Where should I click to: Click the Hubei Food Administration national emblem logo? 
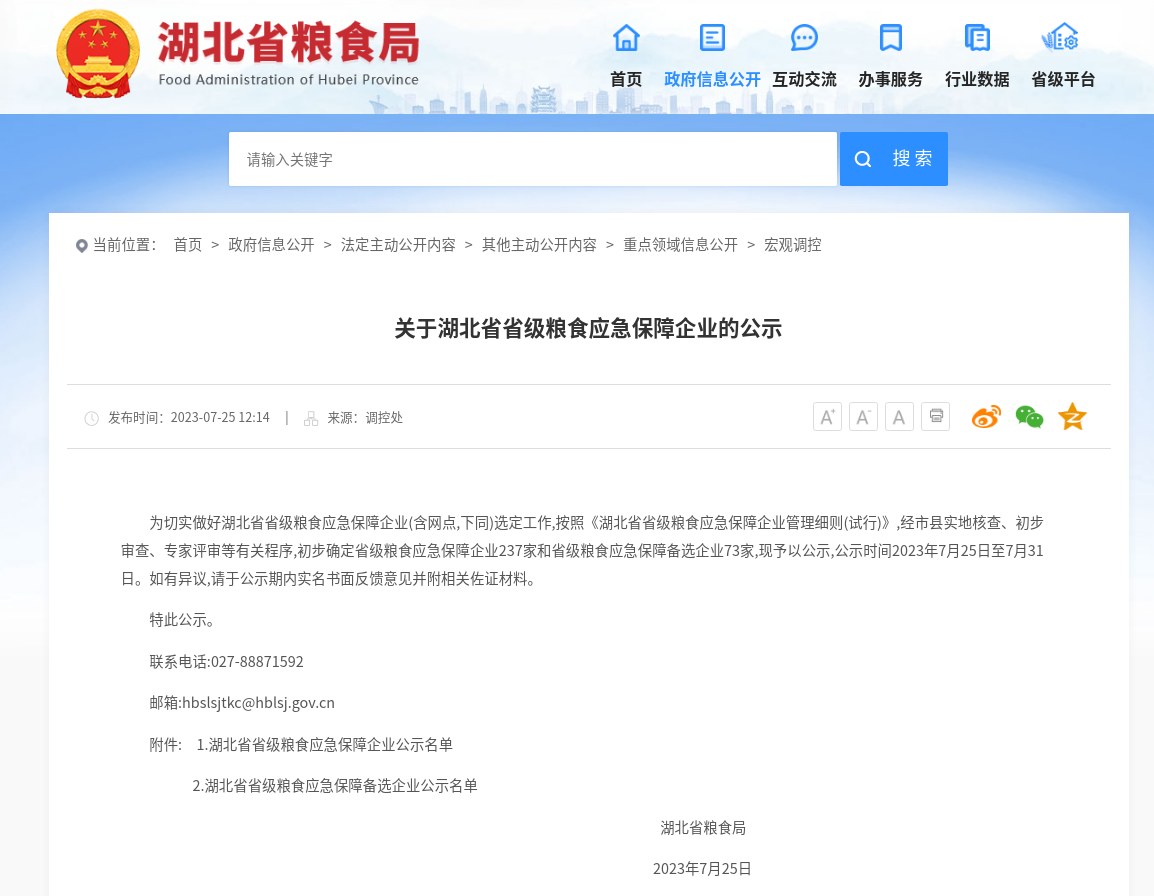click(x=98, y=54)
